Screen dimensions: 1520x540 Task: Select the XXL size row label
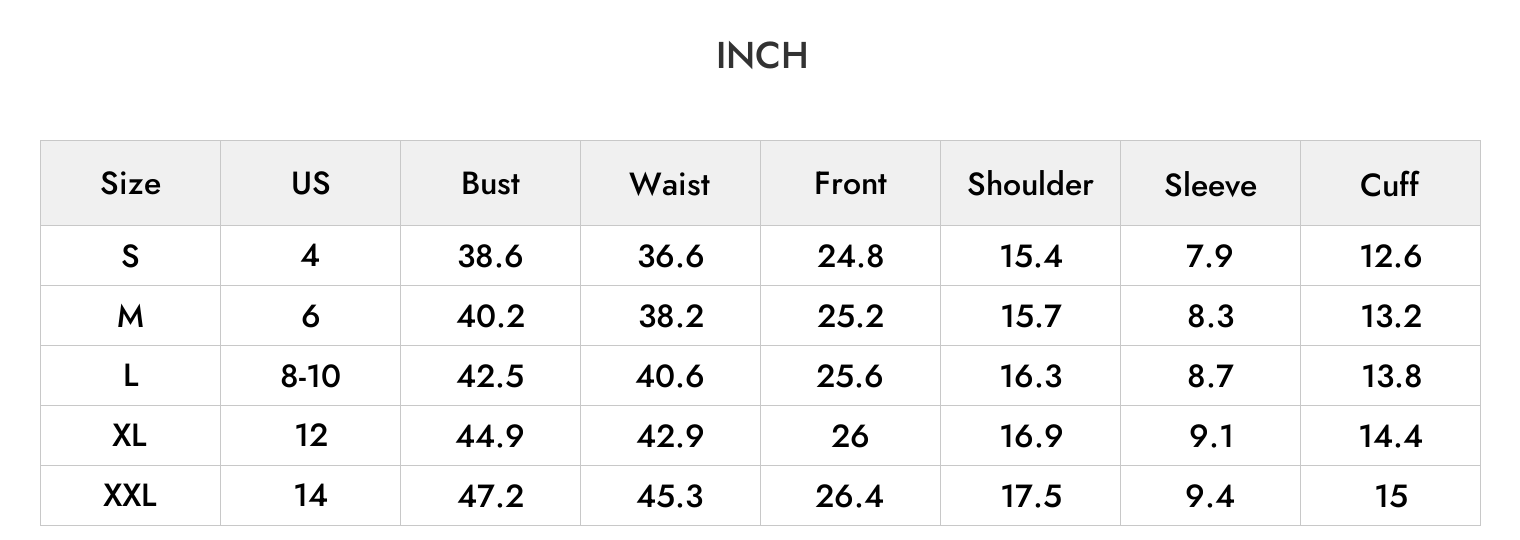[x=130, y=495]
